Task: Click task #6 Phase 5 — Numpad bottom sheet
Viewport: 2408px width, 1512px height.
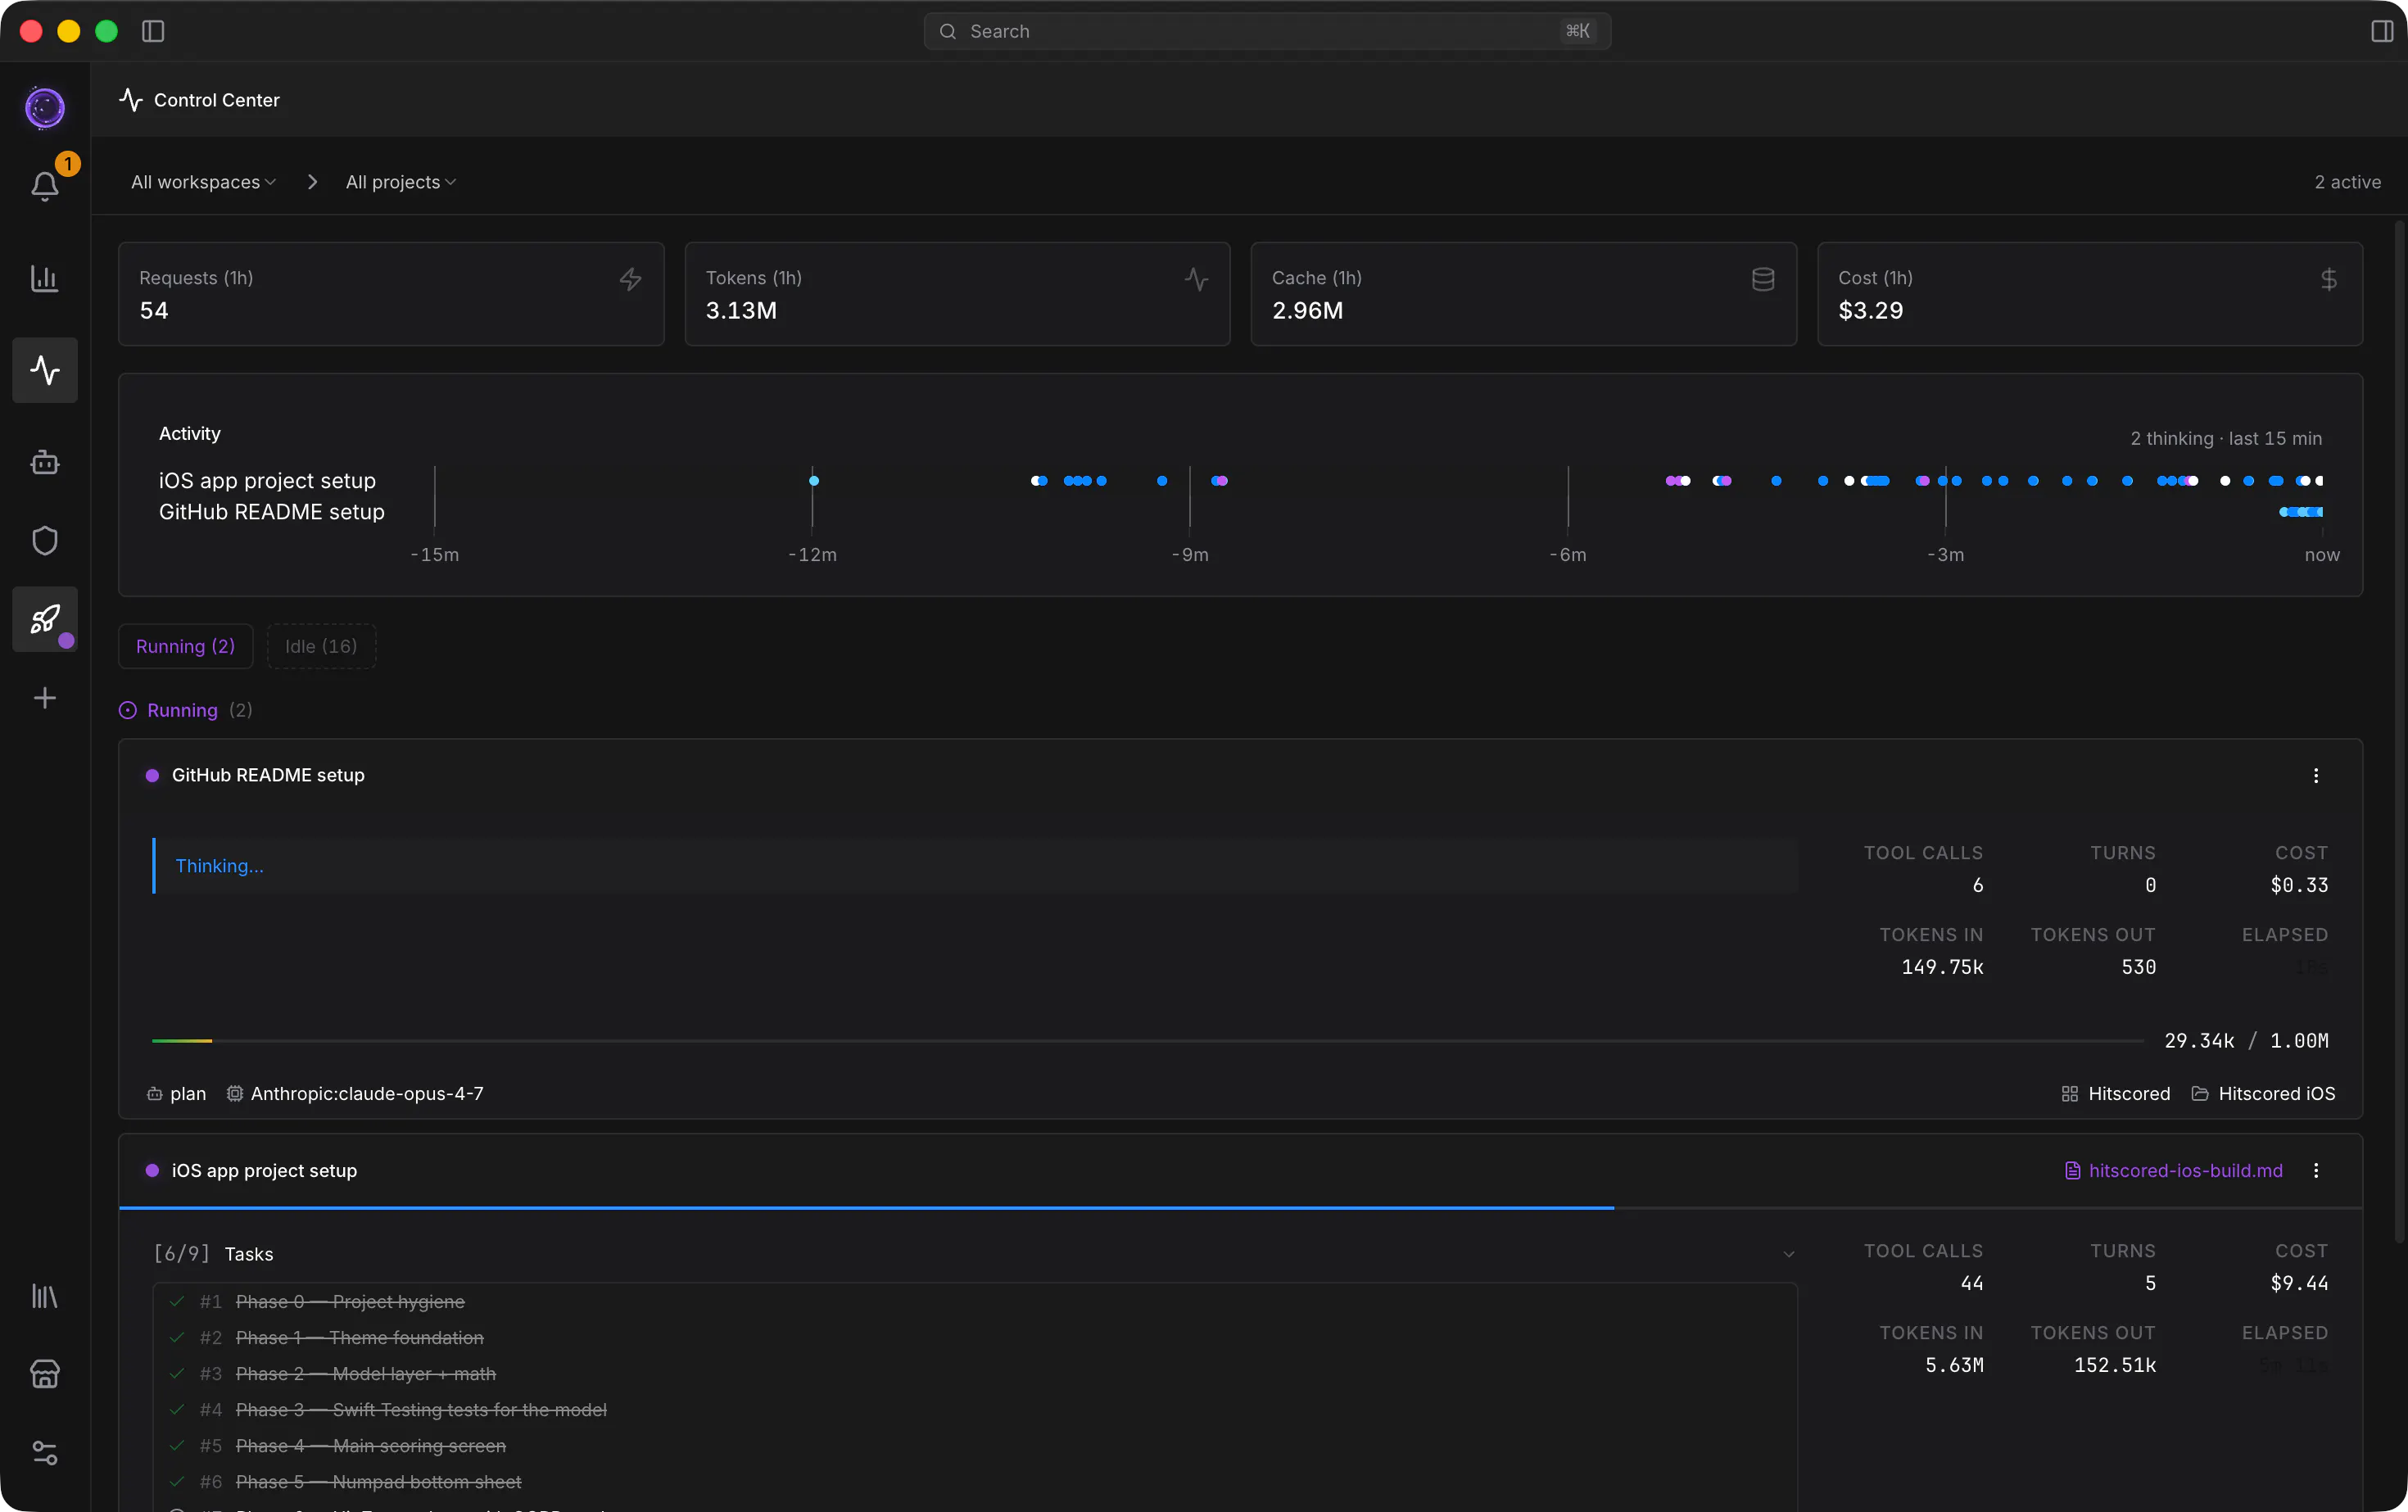Action: tap(379, 1482)
